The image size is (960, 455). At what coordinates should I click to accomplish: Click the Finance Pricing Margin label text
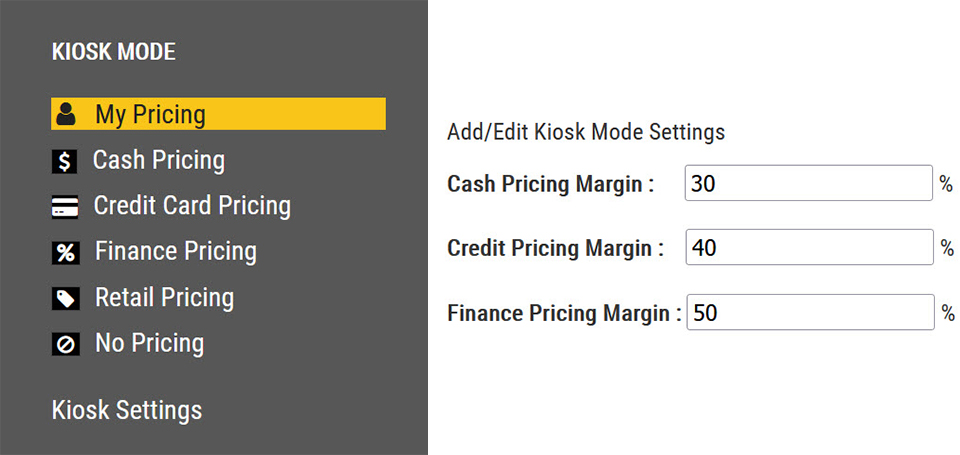(564, 313)
